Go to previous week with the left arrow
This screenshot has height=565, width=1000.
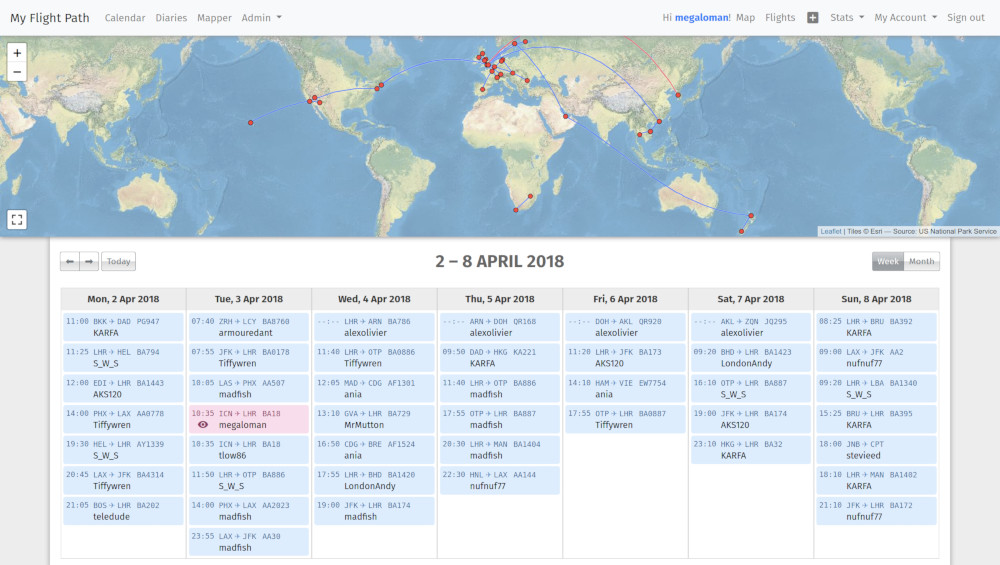pos(70,262)
